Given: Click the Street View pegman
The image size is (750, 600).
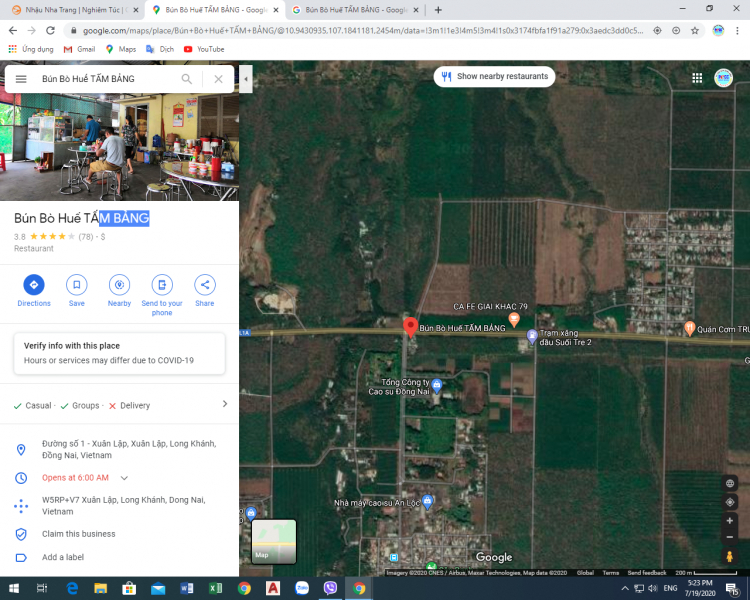Looking at the screenshot, I should [729, 556].
